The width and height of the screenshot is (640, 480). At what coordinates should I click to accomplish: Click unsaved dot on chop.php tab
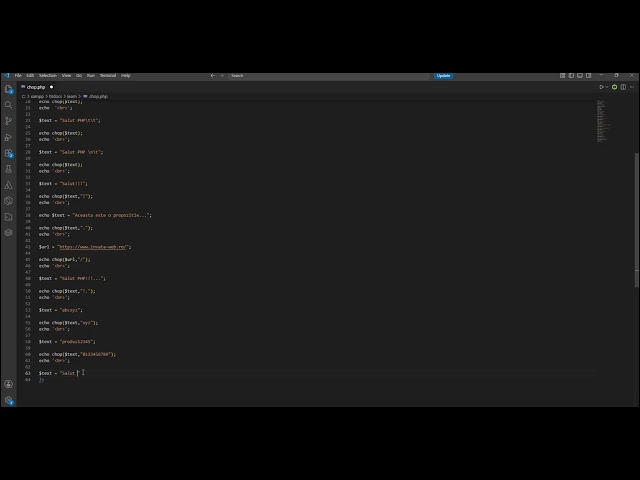click(51, 87)
